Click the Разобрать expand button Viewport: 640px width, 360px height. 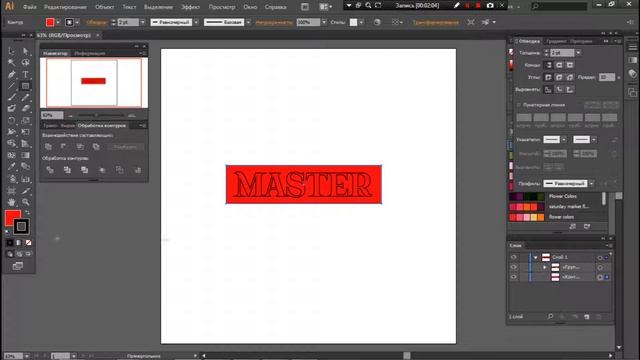point(126,147)
